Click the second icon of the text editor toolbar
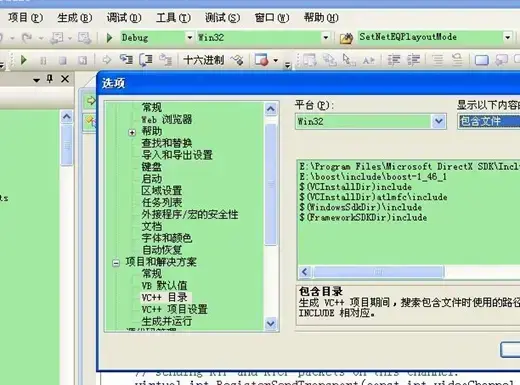520x385 pixels. tap(329, 60)
